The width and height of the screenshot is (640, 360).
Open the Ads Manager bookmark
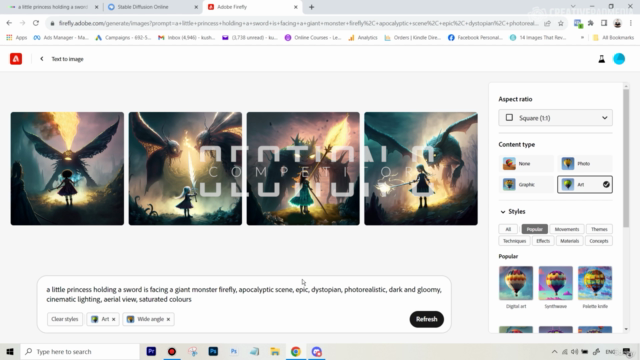pos(61,38)
